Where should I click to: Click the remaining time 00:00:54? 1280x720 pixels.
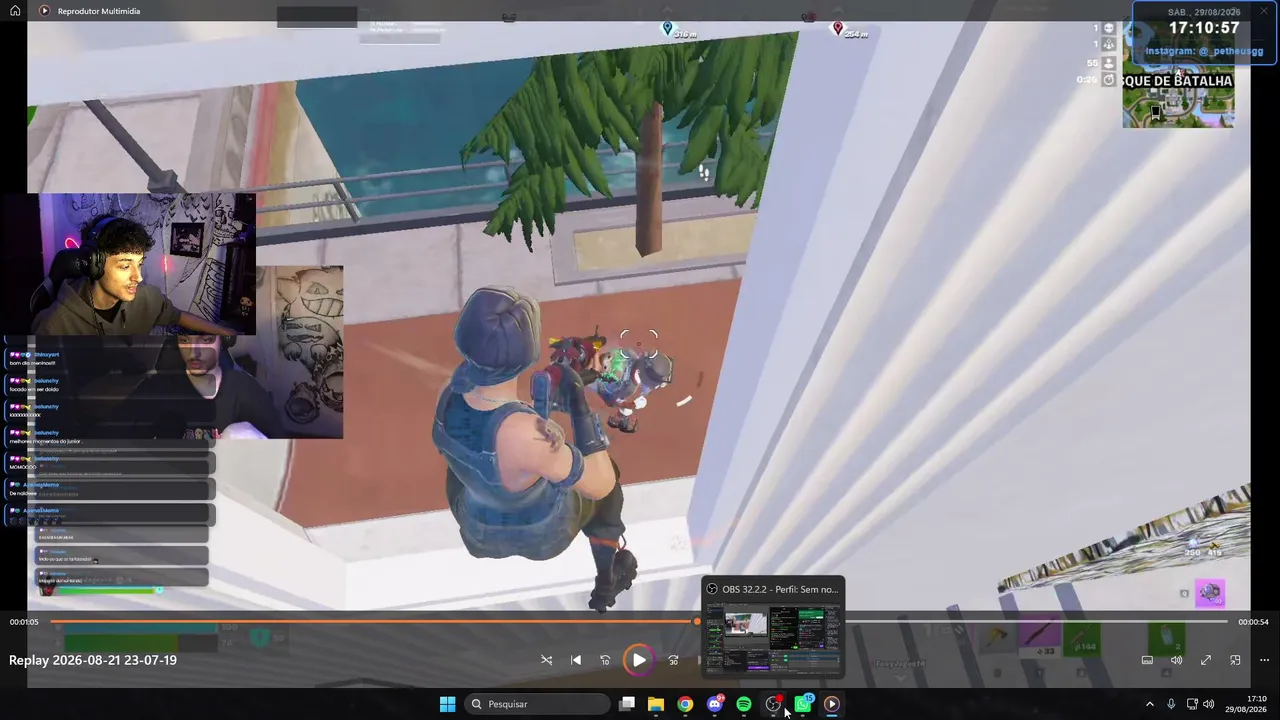[x=1253, y=622]
